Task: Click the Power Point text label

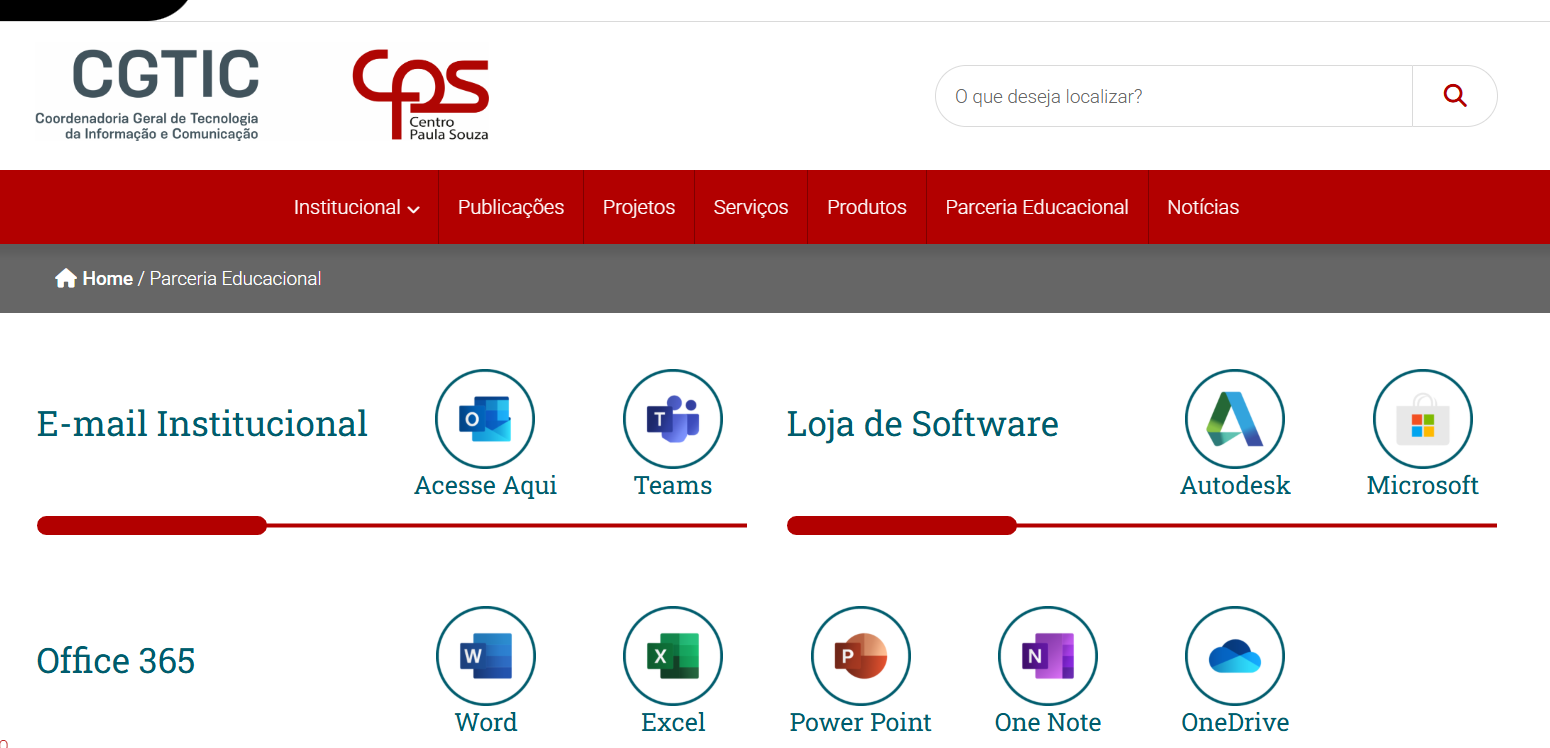Action: click(x=861, y=723)
